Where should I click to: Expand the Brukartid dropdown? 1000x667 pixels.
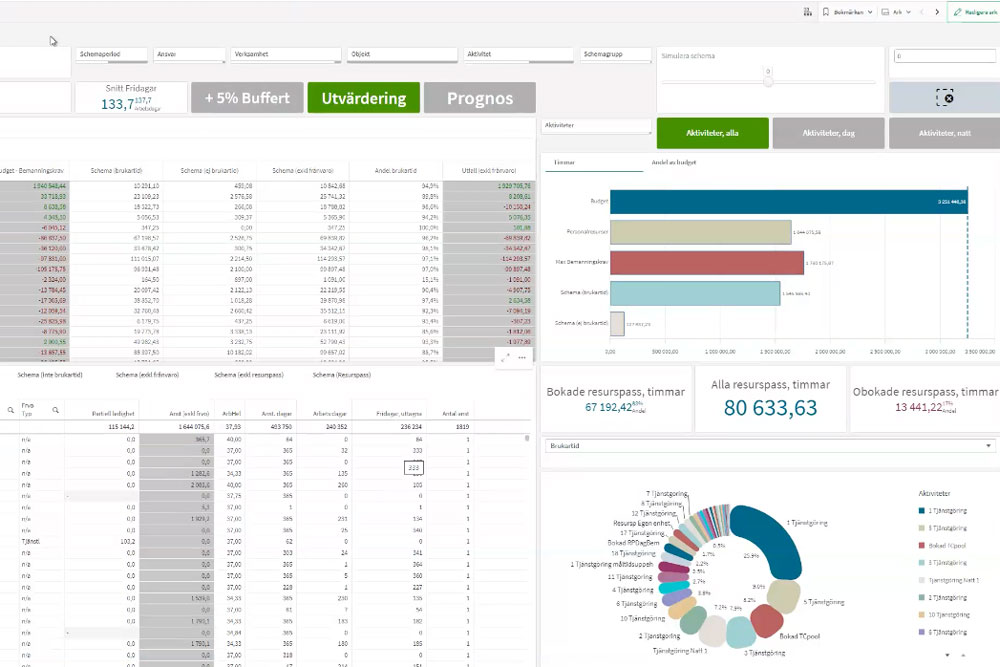pos(770,446)
